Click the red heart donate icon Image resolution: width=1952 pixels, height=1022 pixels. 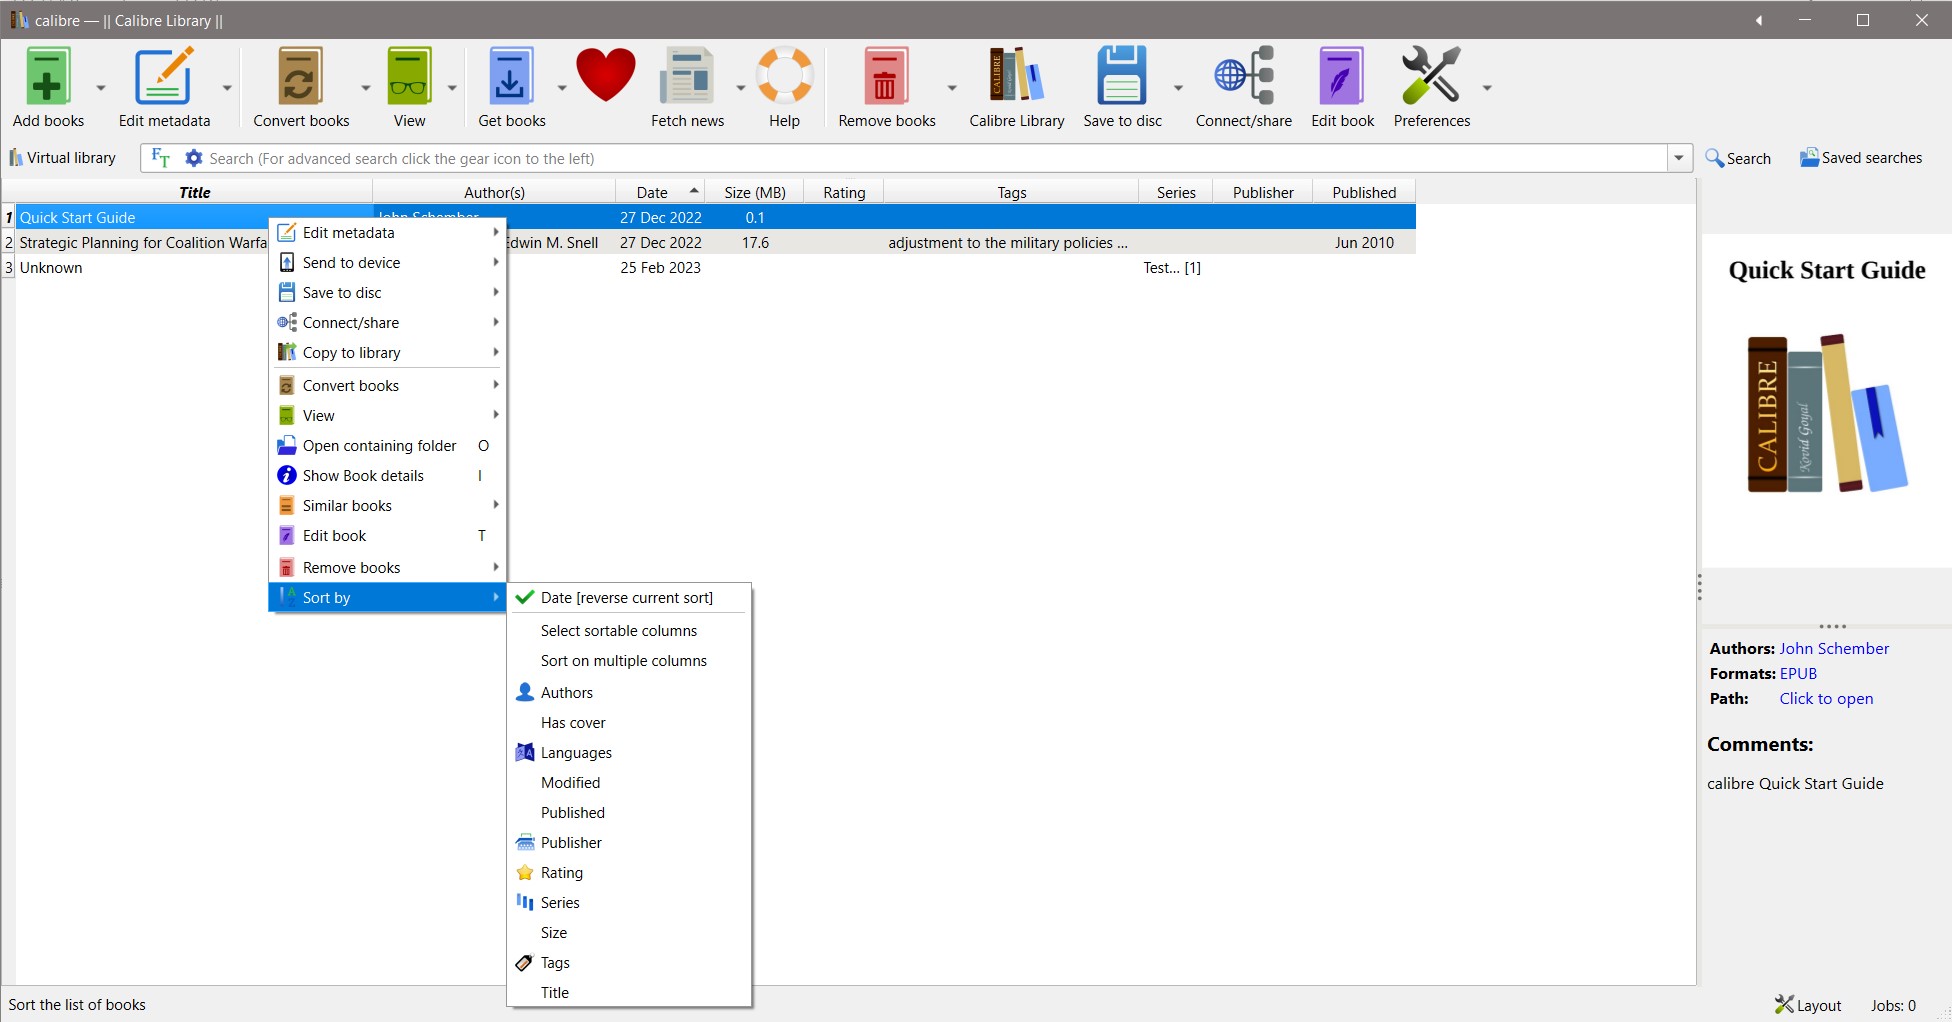[606, 76]
